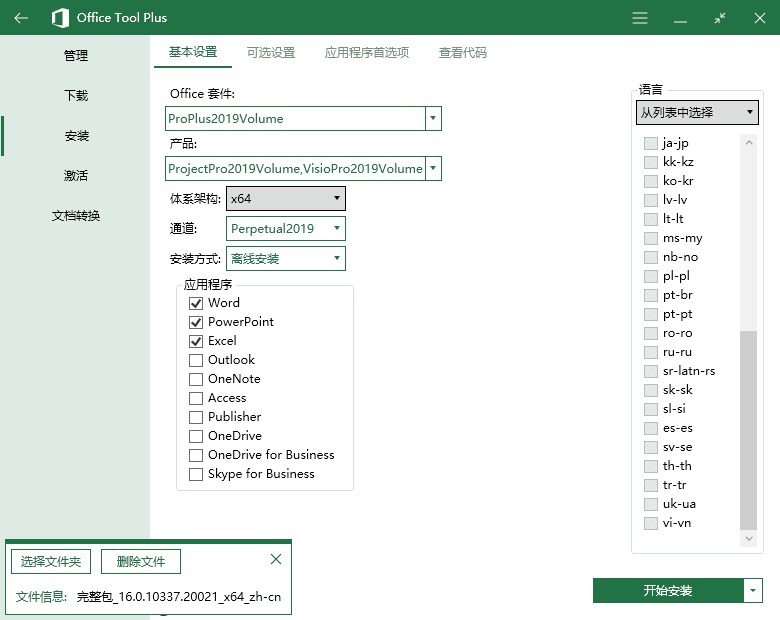Check the ja-jp language checkbox
This screenshot has height=620, width=780.
pyautogui.click(x=651, y=143)
